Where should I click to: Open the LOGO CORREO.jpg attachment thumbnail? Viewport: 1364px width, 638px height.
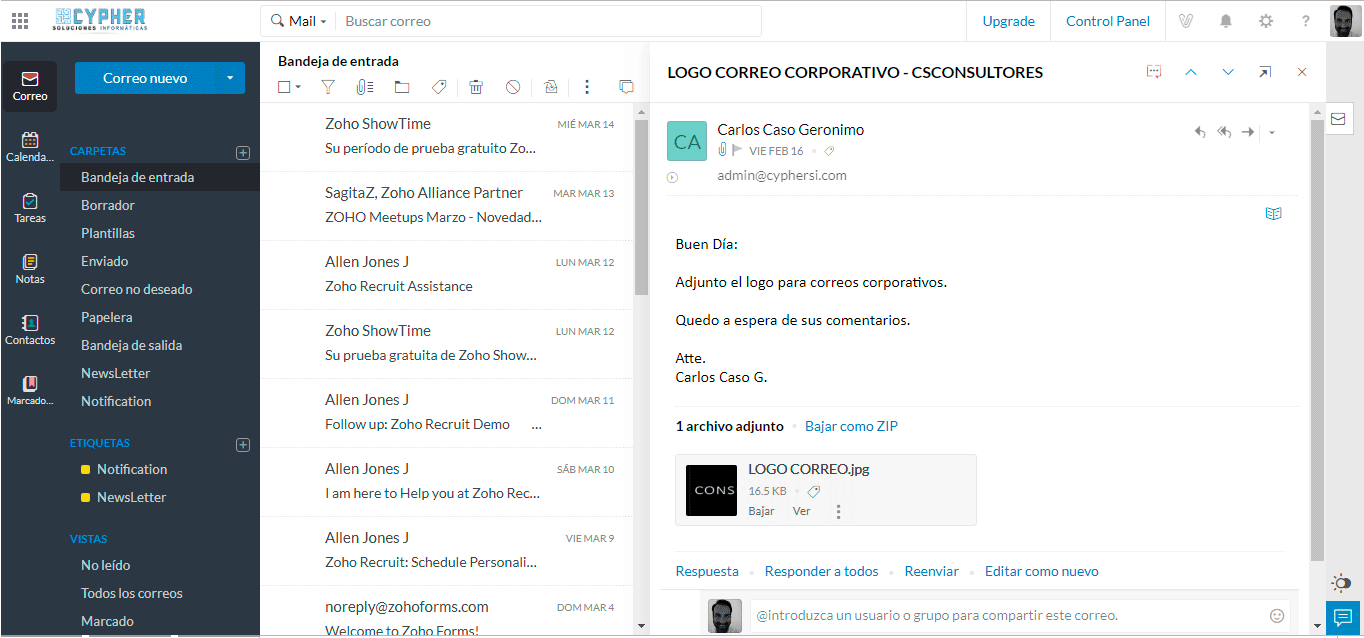(711, 490)
